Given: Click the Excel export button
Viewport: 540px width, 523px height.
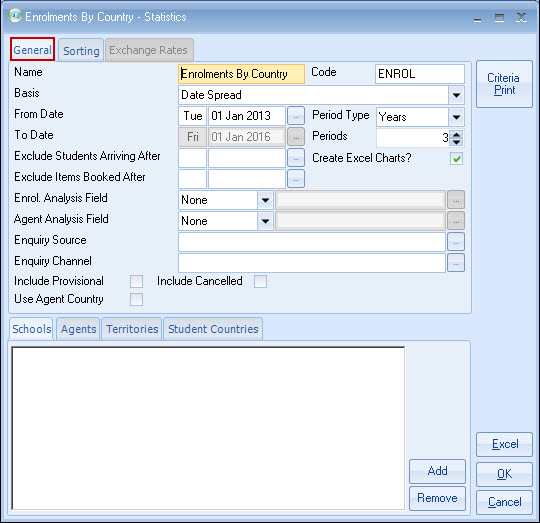Looking at the screenshot, I should [x=504, y=444].
